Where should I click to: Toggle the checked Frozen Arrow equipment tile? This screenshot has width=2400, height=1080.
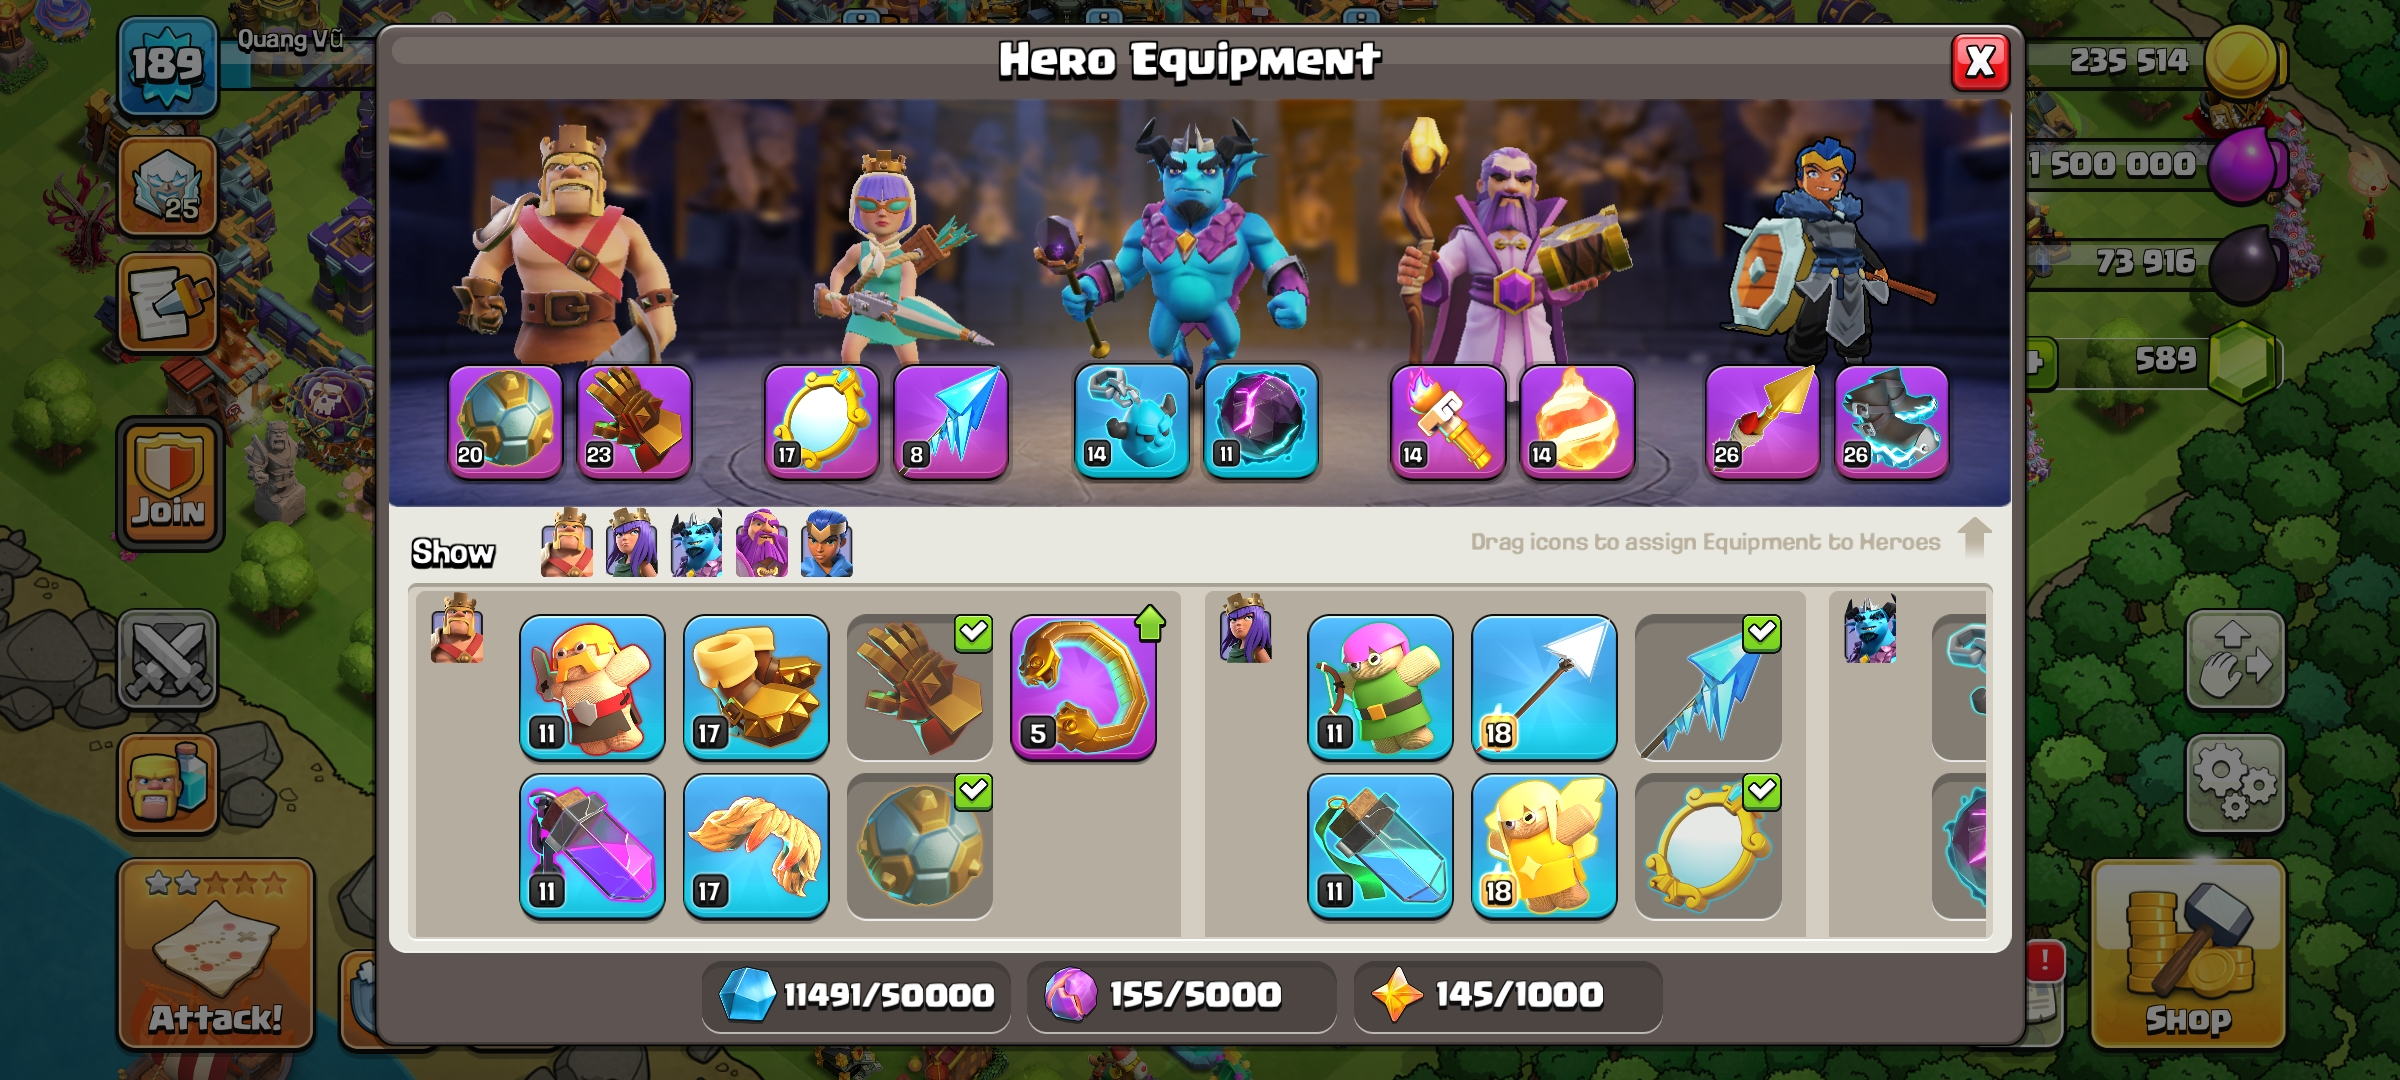pos(1708,688)
